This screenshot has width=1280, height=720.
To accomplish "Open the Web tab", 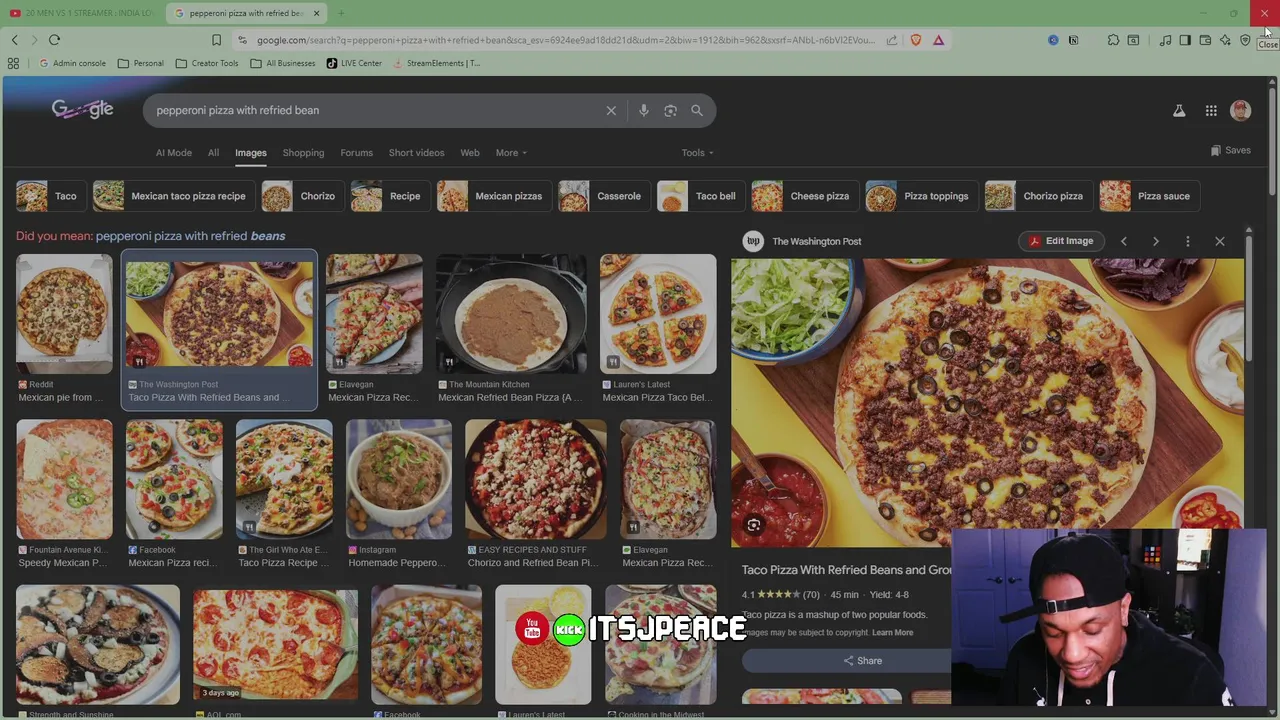I will tap(470, 153).
